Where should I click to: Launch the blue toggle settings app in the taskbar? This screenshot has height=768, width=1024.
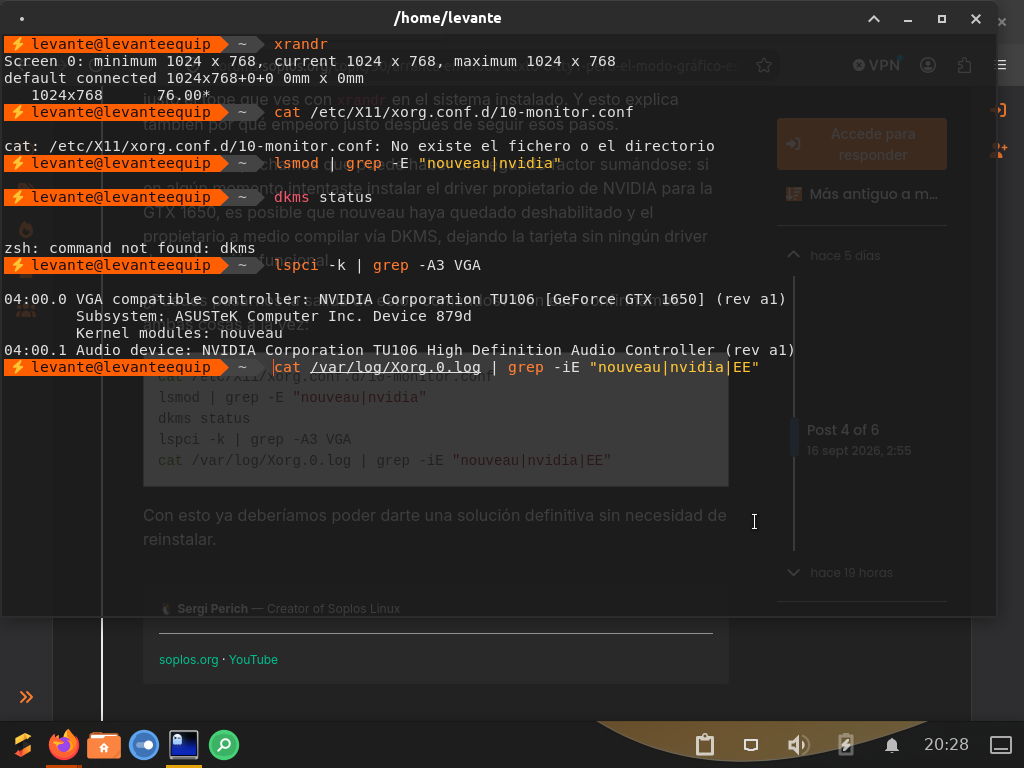(x=144, y=744)
